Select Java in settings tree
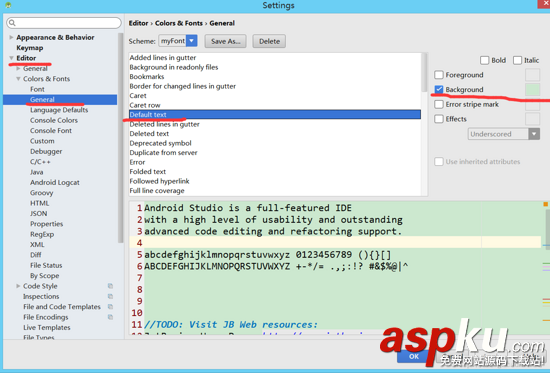This screenshot has height=373, width=550. [36, 172]
